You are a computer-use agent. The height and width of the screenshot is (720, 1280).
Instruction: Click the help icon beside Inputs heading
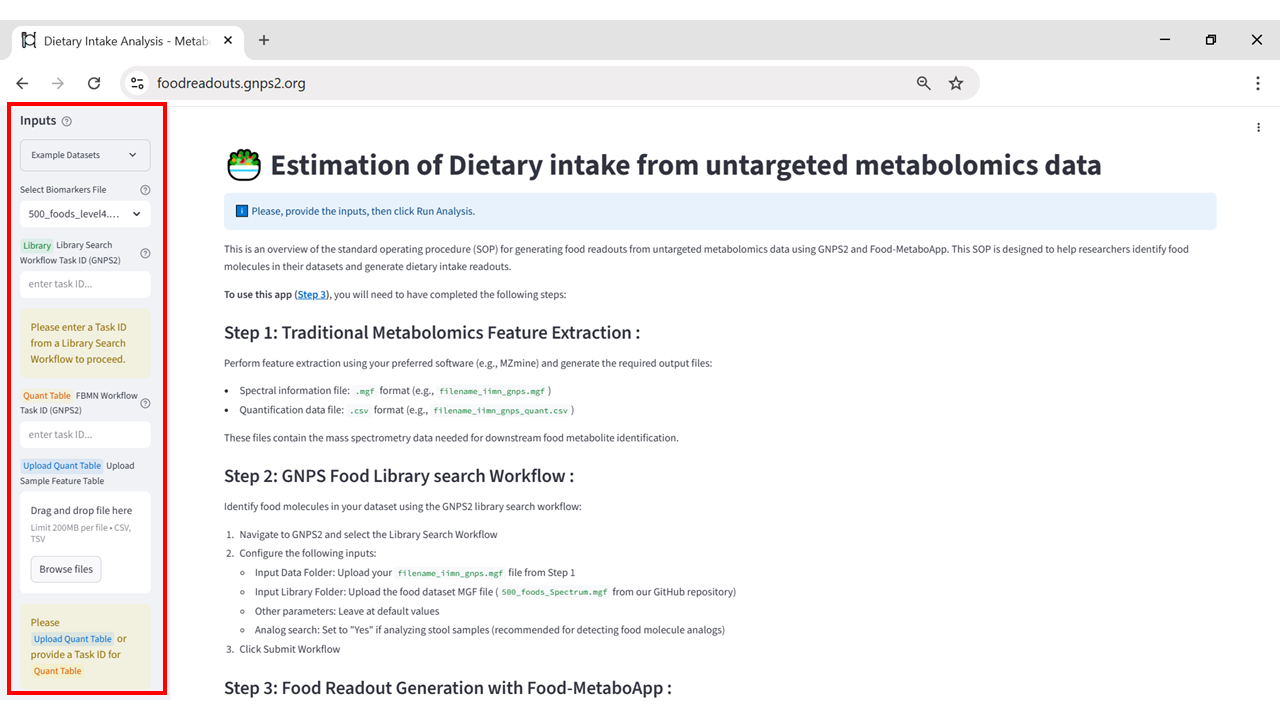[x=67, y=121]
